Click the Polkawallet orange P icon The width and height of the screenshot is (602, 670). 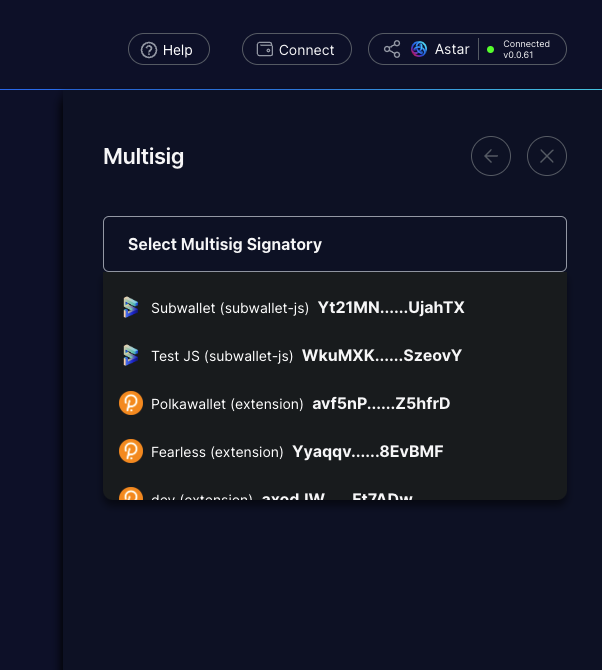coord(130,404)
